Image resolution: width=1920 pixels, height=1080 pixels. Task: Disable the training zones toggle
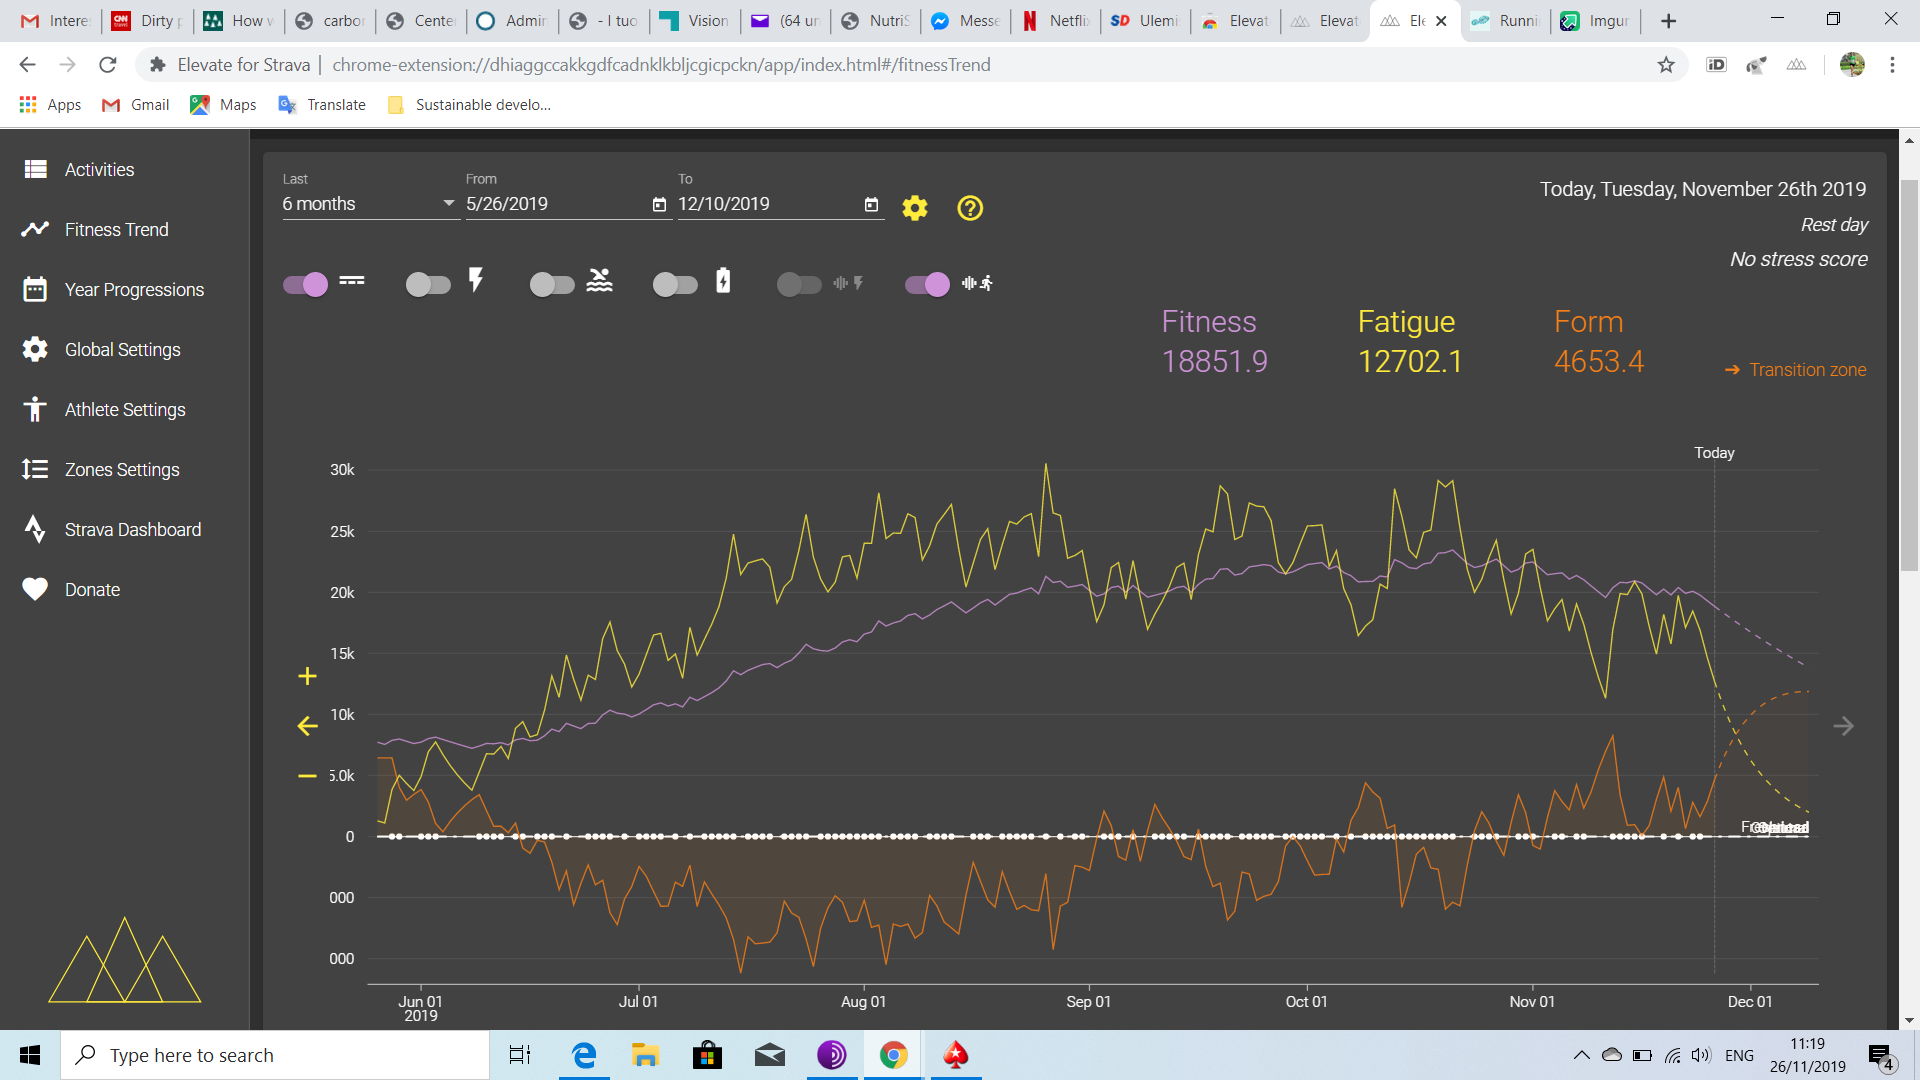click(306, 284)
